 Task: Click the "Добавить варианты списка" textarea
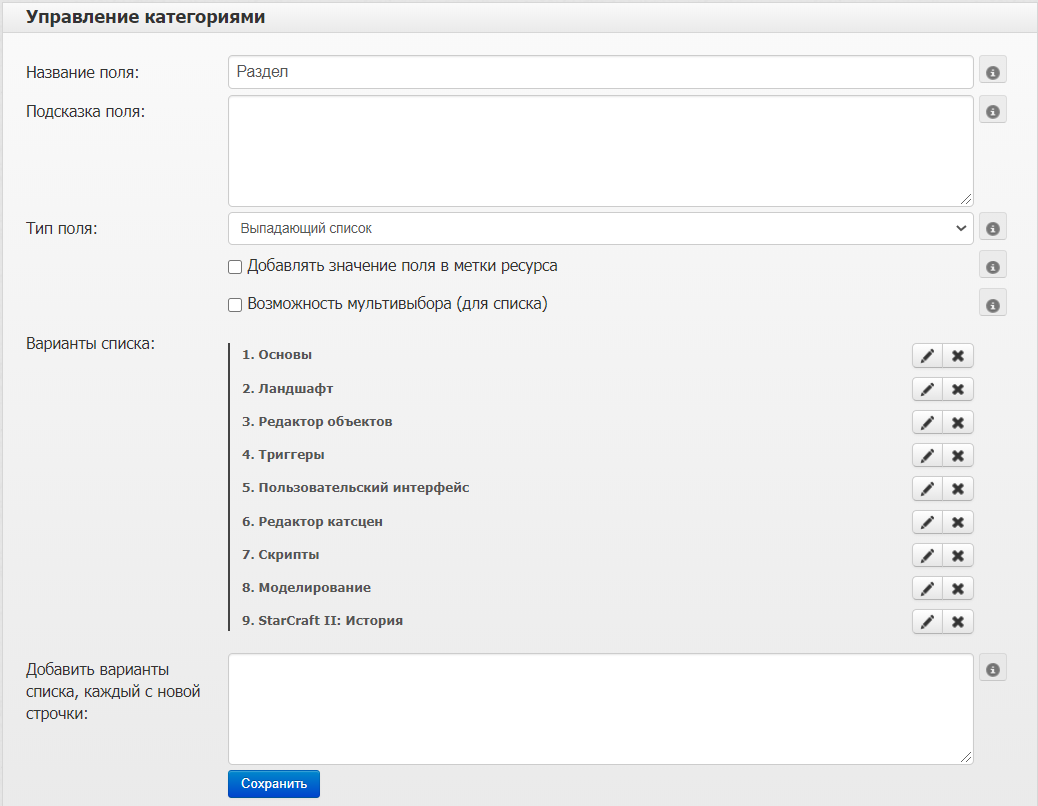pos(600,709)
